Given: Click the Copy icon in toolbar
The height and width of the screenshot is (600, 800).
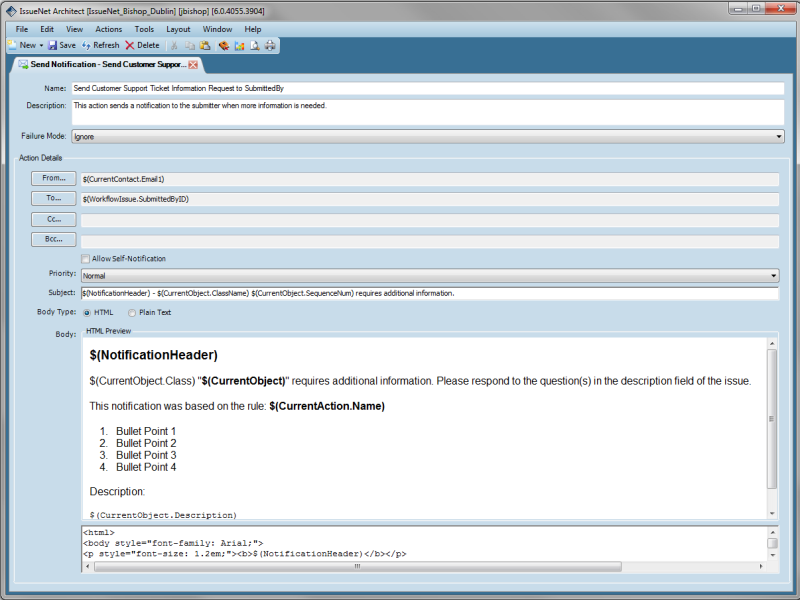Looking at the screenshot, I should [190, 45].
